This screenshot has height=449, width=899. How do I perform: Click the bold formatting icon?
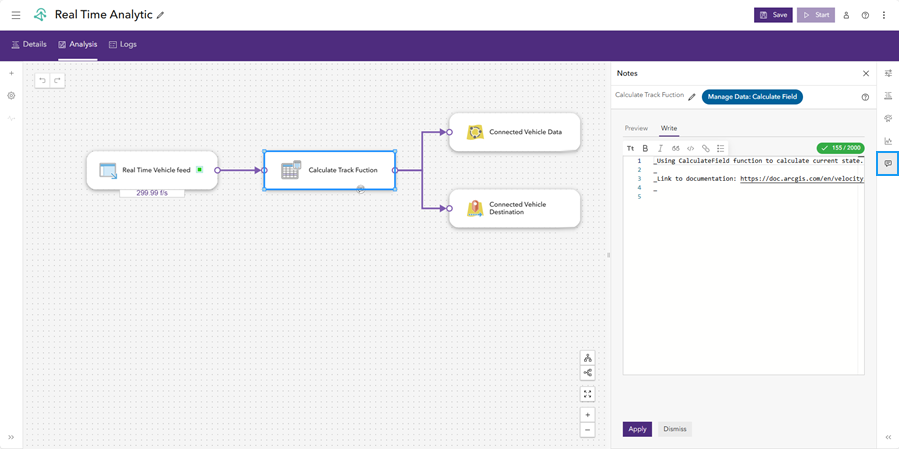(x=645, y=148)
